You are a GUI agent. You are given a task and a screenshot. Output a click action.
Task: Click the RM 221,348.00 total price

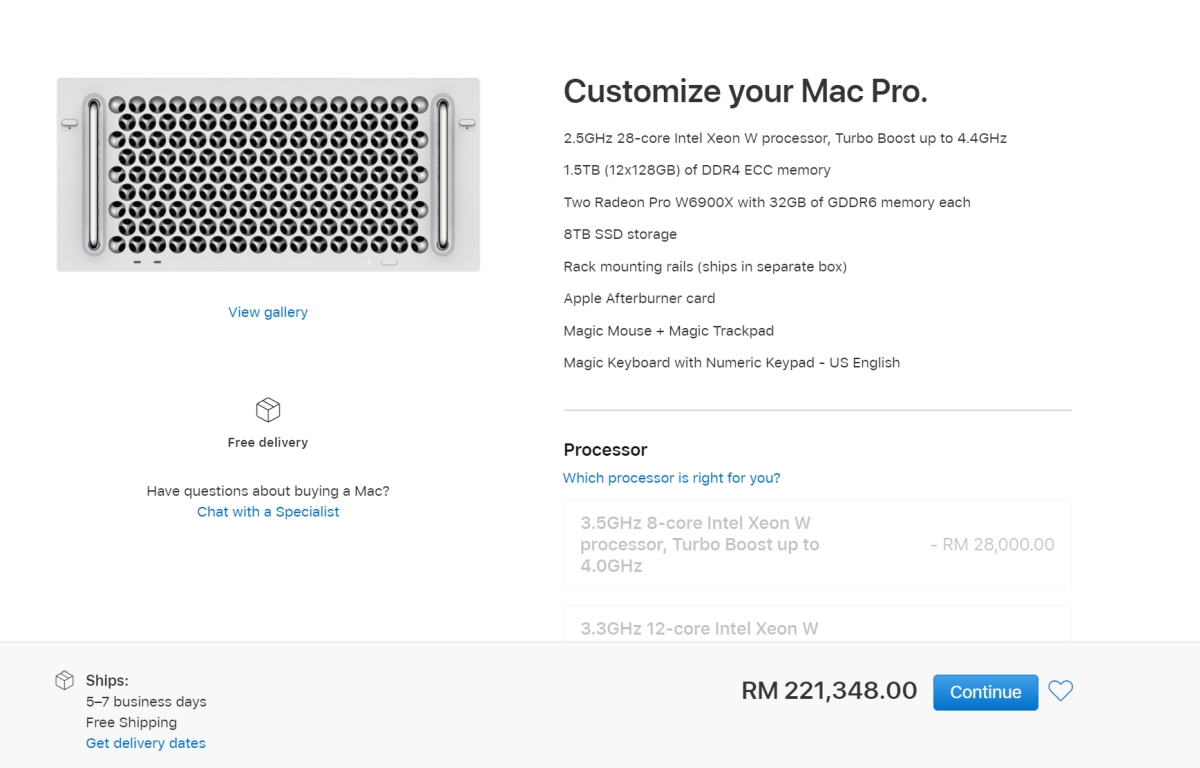pyautogui.click(x=828, y=691)
